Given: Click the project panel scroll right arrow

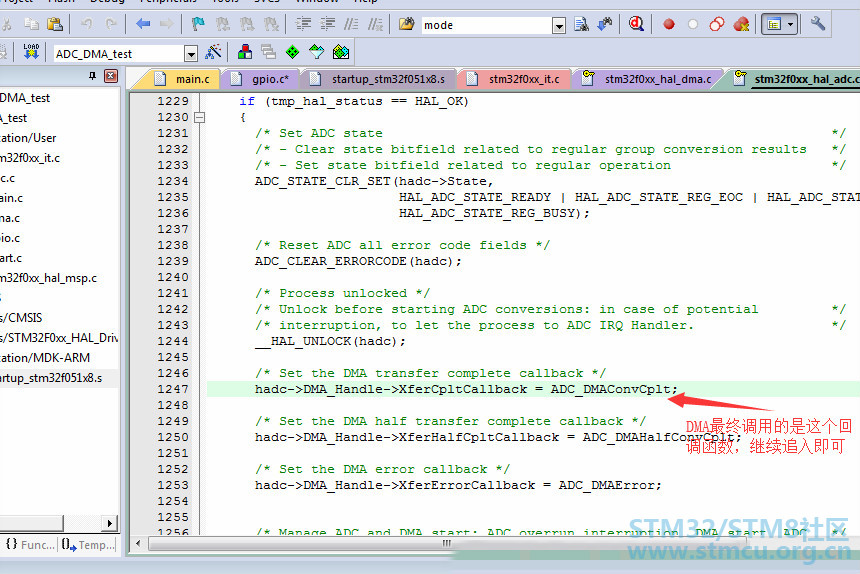Looking at the screenshot, I should 110,523.
